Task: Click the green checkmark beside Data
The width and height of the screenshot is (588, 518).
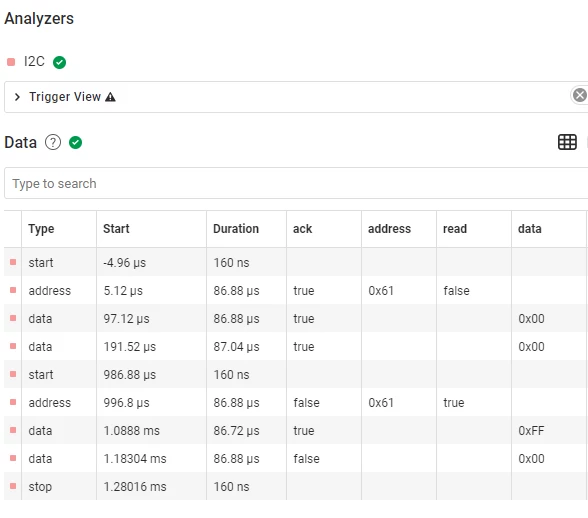Action: click(x=75, y=143)
